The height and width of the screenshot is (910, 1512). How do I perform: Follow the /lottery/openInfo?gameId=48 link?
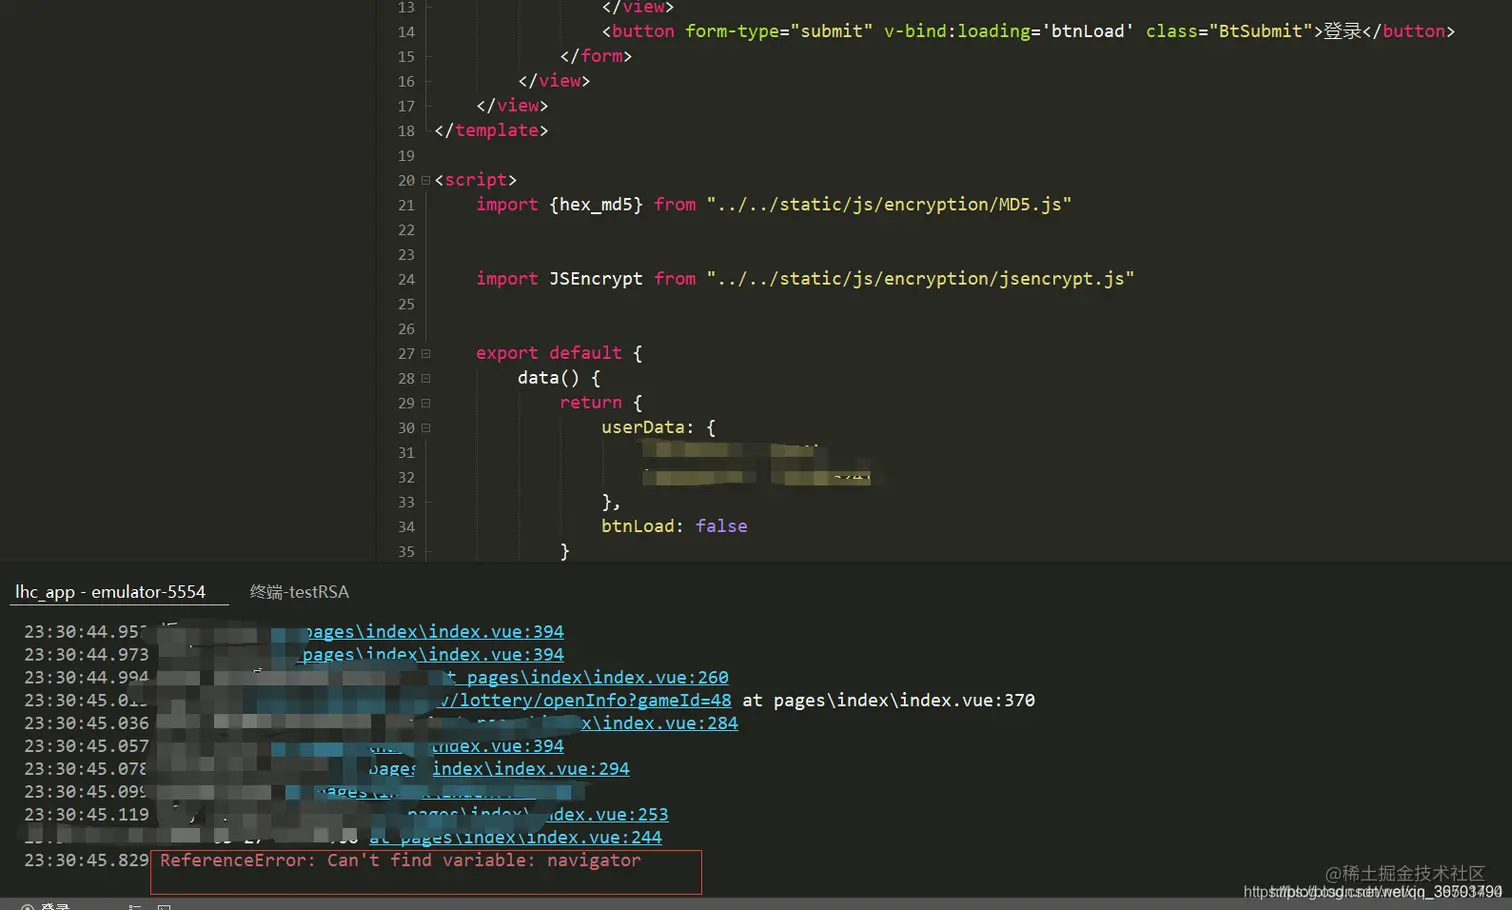585,701
